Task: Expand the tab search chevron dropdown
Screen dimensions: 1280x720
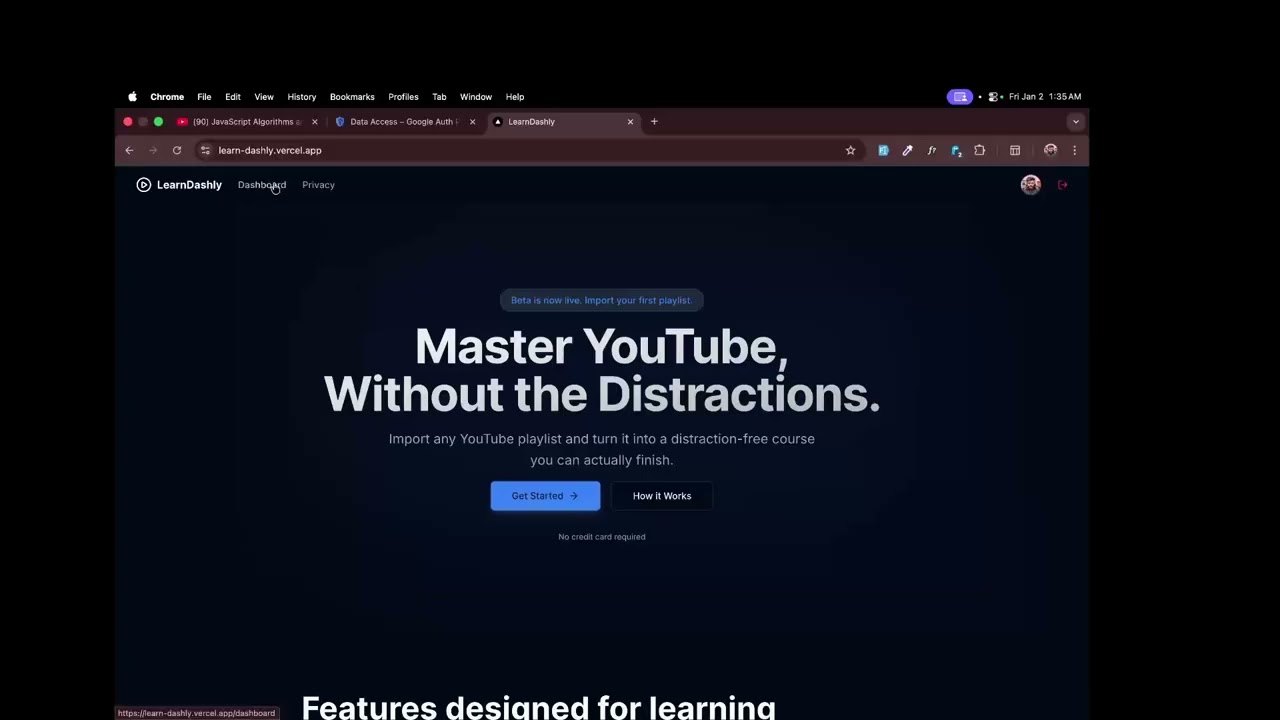Action: click(1075, 122)
